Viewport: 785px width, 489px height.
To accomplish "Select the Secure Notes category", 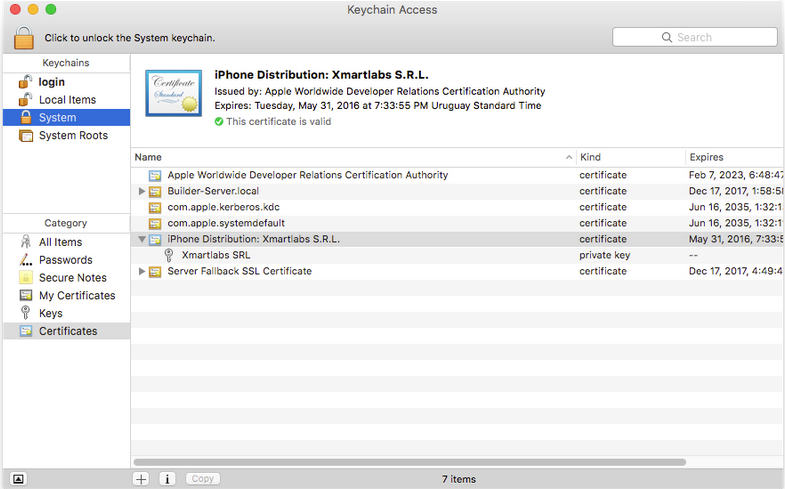I will click(x=72, y=278).
